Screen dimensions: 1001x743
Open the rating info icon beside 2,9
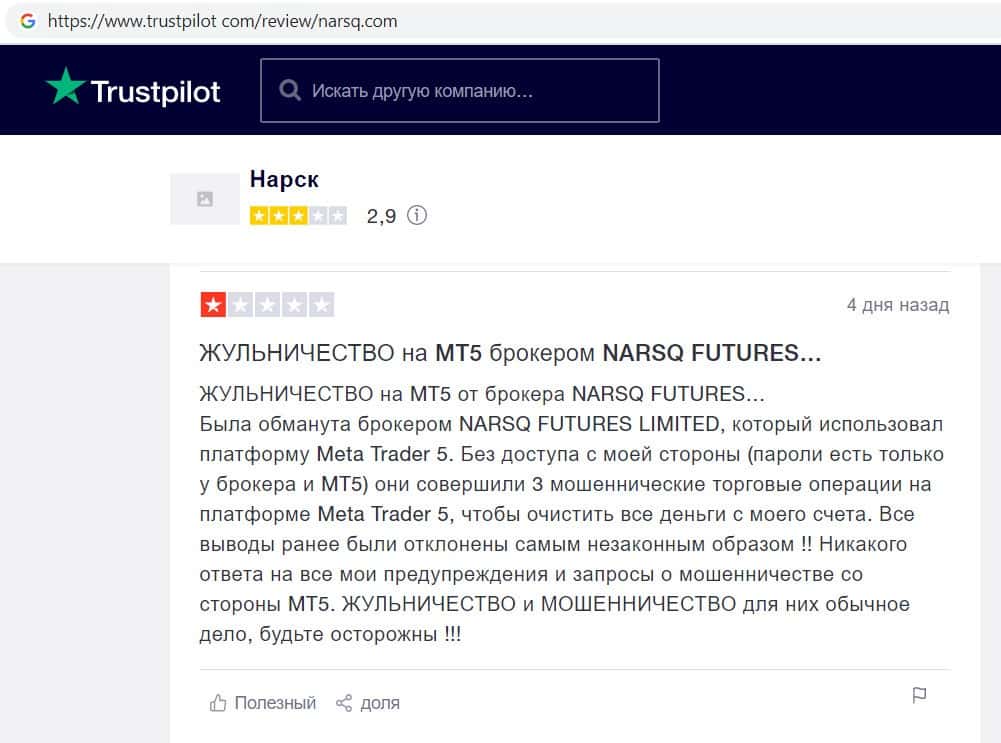[417, 215]
